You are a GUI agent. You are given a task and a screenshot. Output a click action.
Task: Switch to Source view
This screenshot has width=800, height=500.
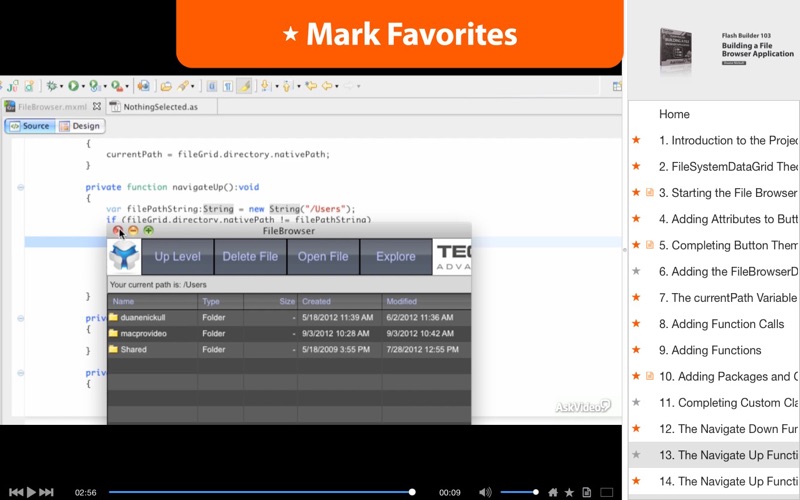point(30,126)
